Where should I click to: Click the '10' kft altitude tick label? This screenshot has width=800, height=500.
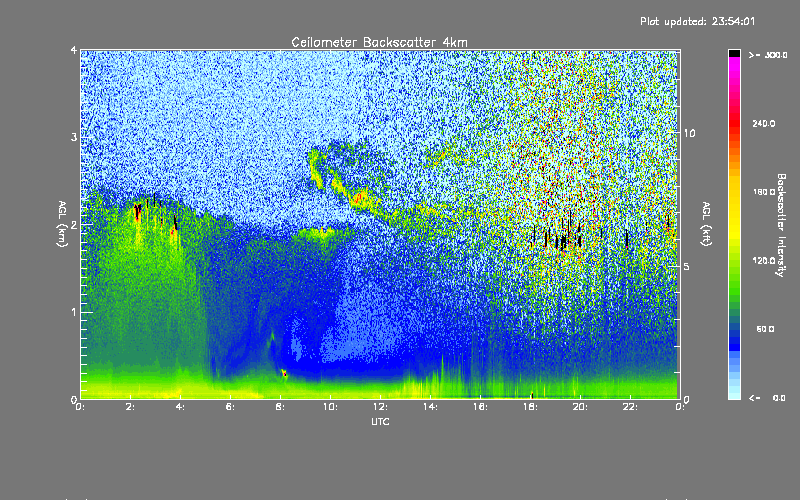[x=689, y=133]
